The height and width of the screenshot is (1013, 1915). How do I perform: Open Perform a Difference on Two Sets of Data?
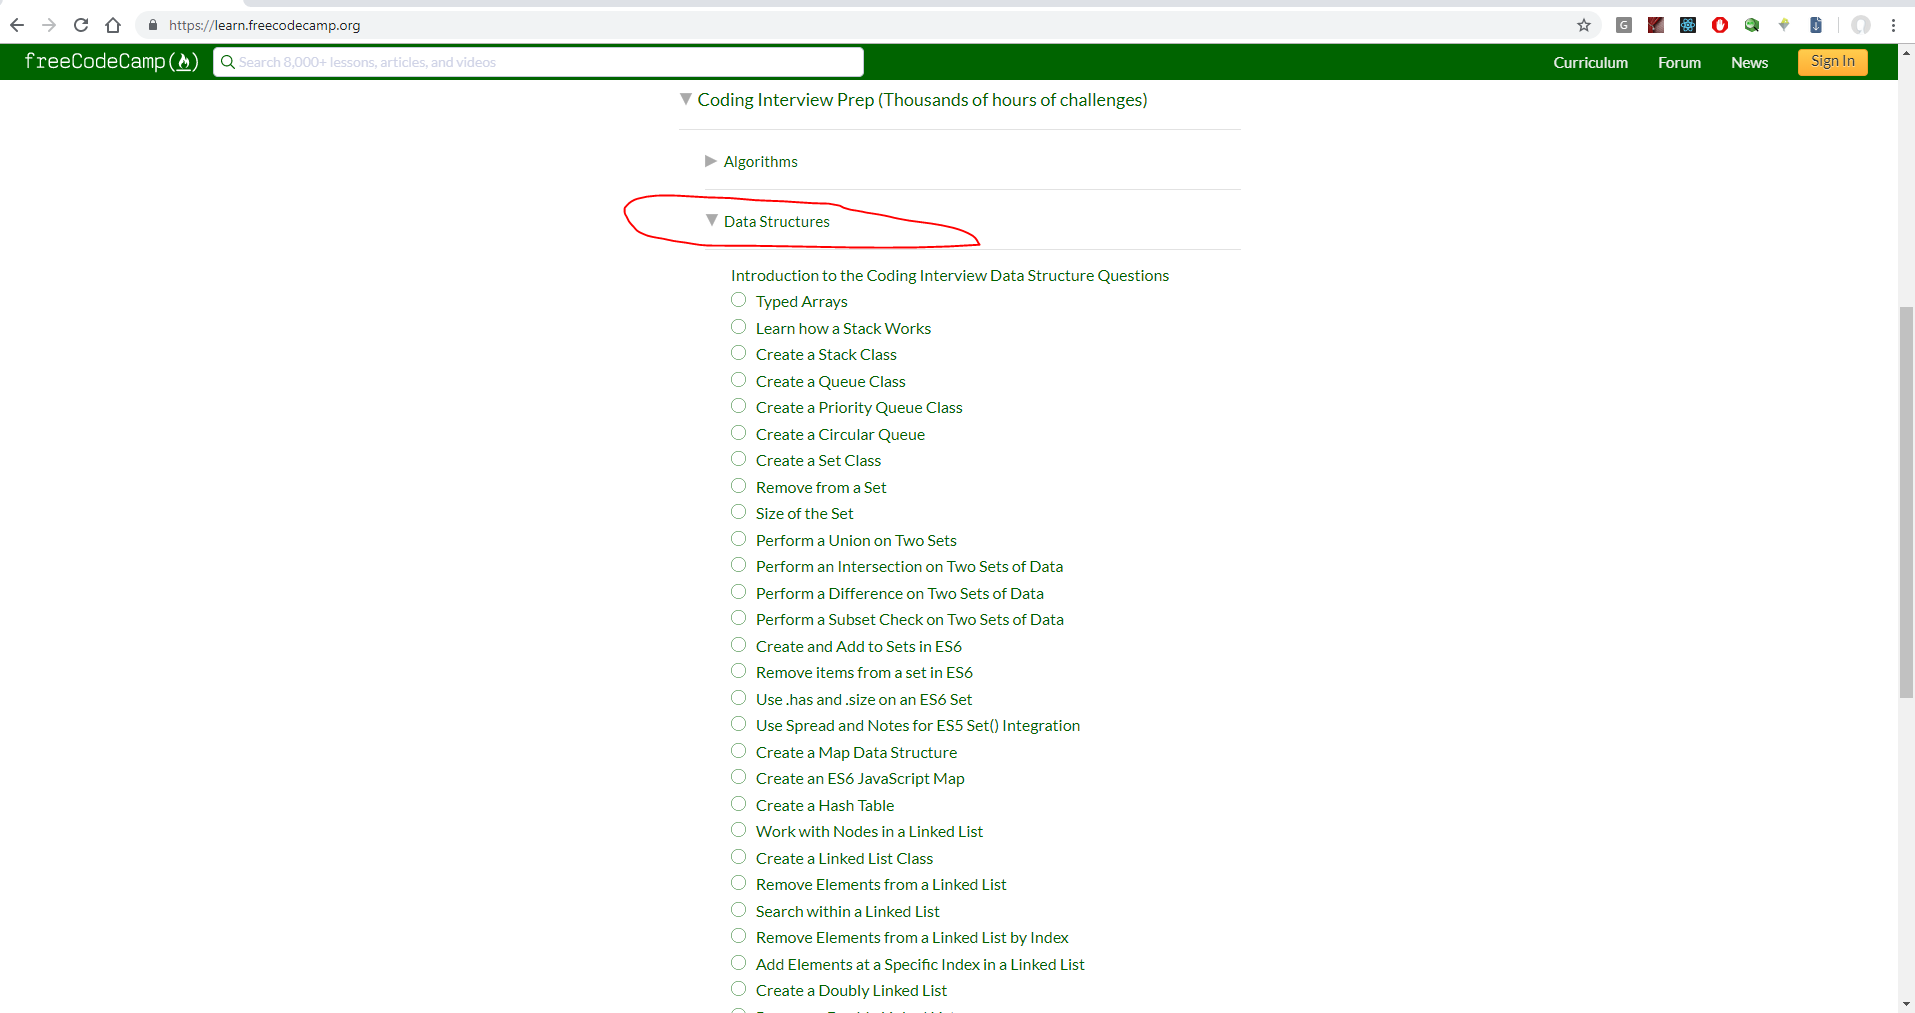[900, 593]
